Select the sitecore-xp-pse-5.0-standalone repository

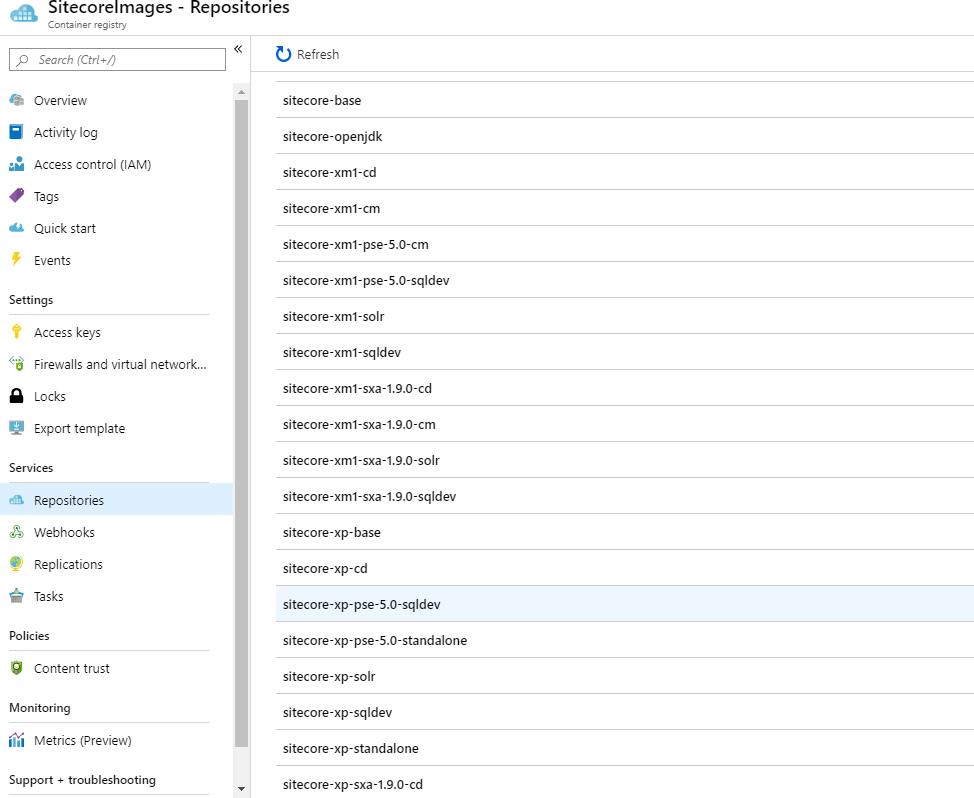375,640
